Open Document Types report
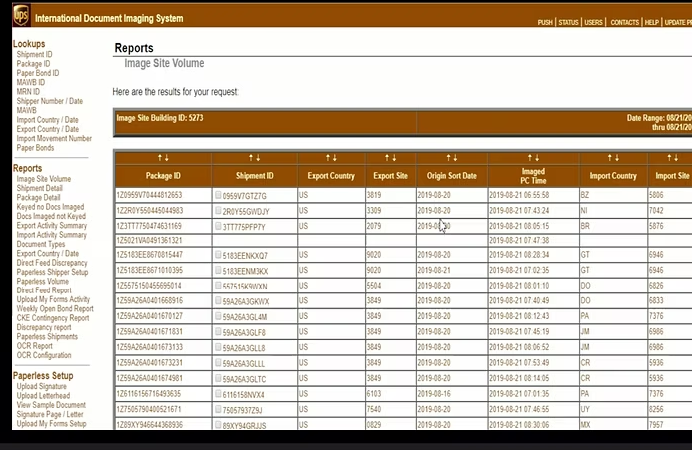This screenshot has width=692, height=450. coord(41,244)
